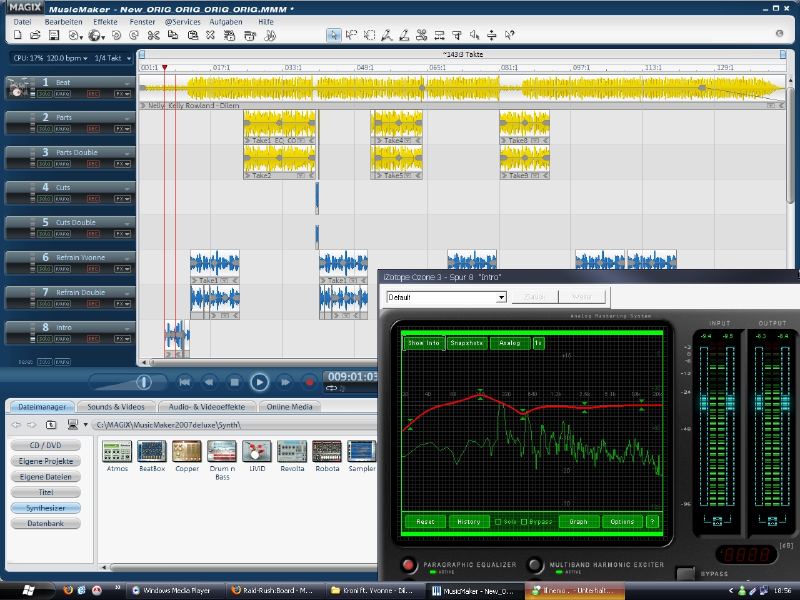Arm REC on track 3 Parts Double

point(93,164)
